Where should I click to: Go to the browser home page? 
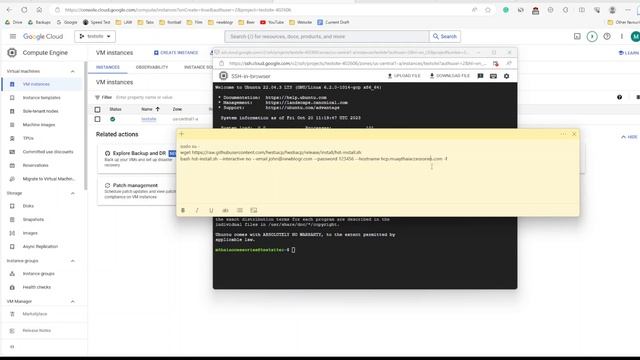click(39, 10)
